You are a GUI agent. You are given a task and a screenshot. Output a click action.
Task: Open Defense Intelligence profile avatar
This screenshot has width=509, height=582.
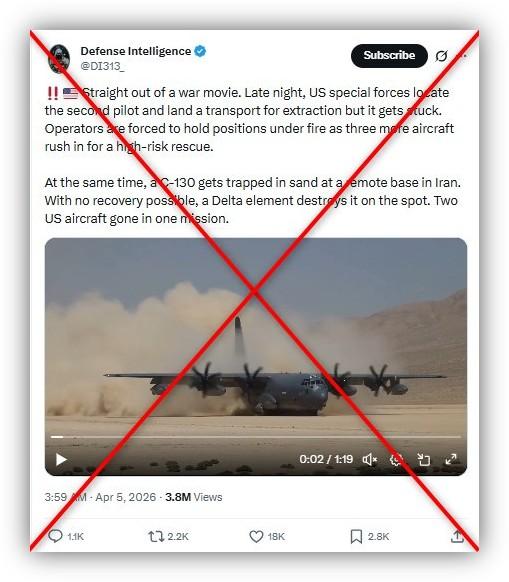[59, 58]
